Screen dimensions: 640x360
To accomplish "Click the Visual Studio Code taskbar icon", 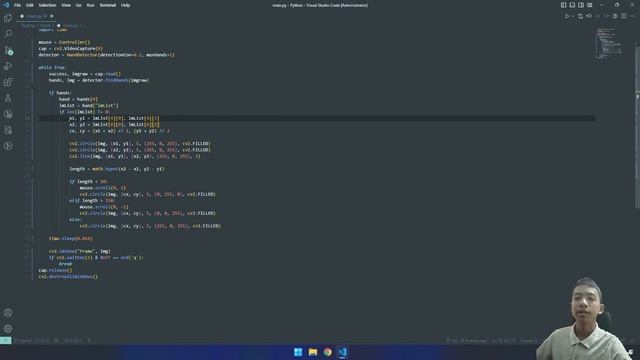I will pyautogui.click(x=342, y=352).
